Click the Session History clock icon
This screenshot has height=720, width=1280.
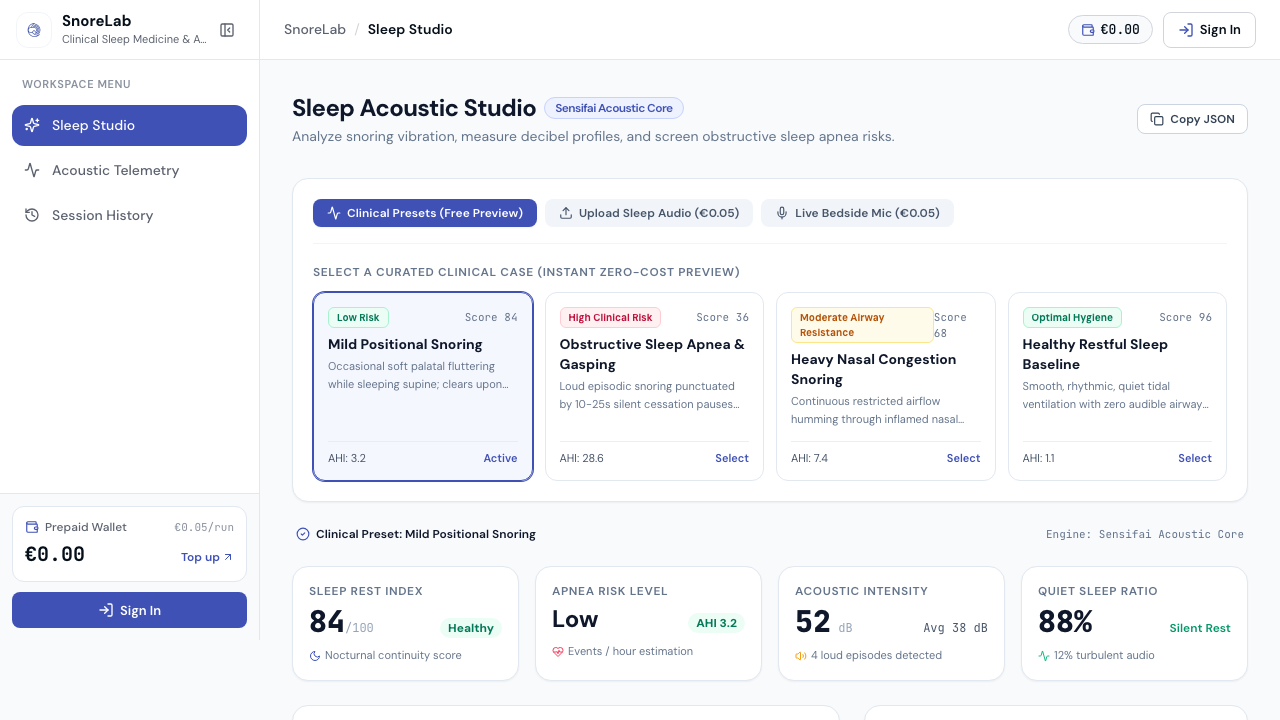click(32, 215)
